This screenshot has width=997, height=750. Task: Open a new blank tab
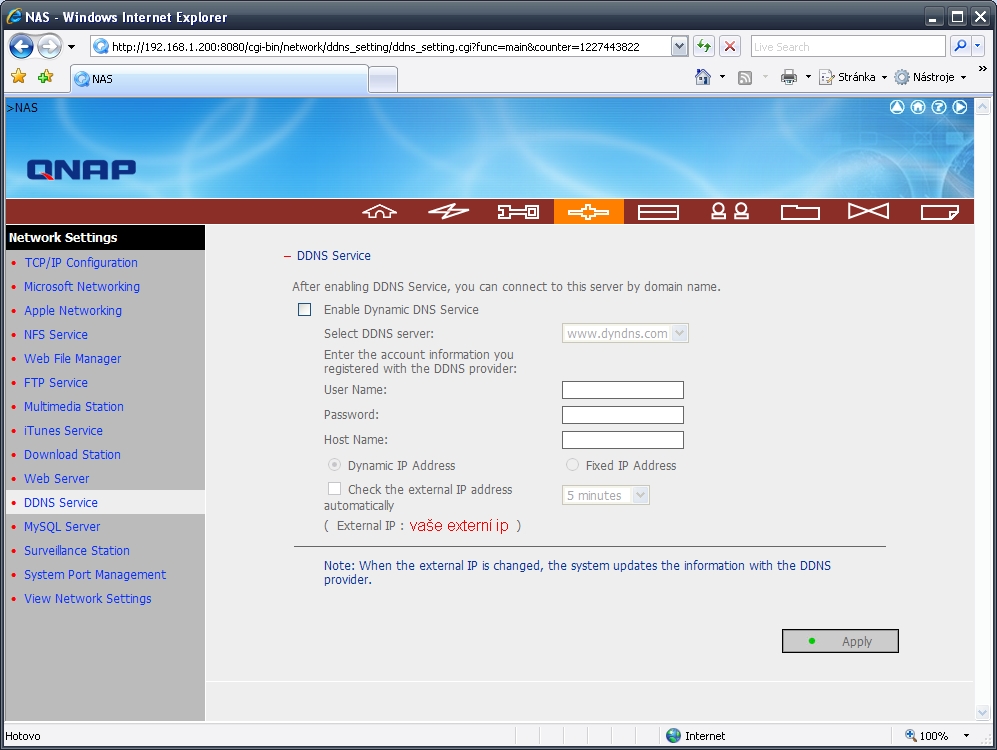383,80
